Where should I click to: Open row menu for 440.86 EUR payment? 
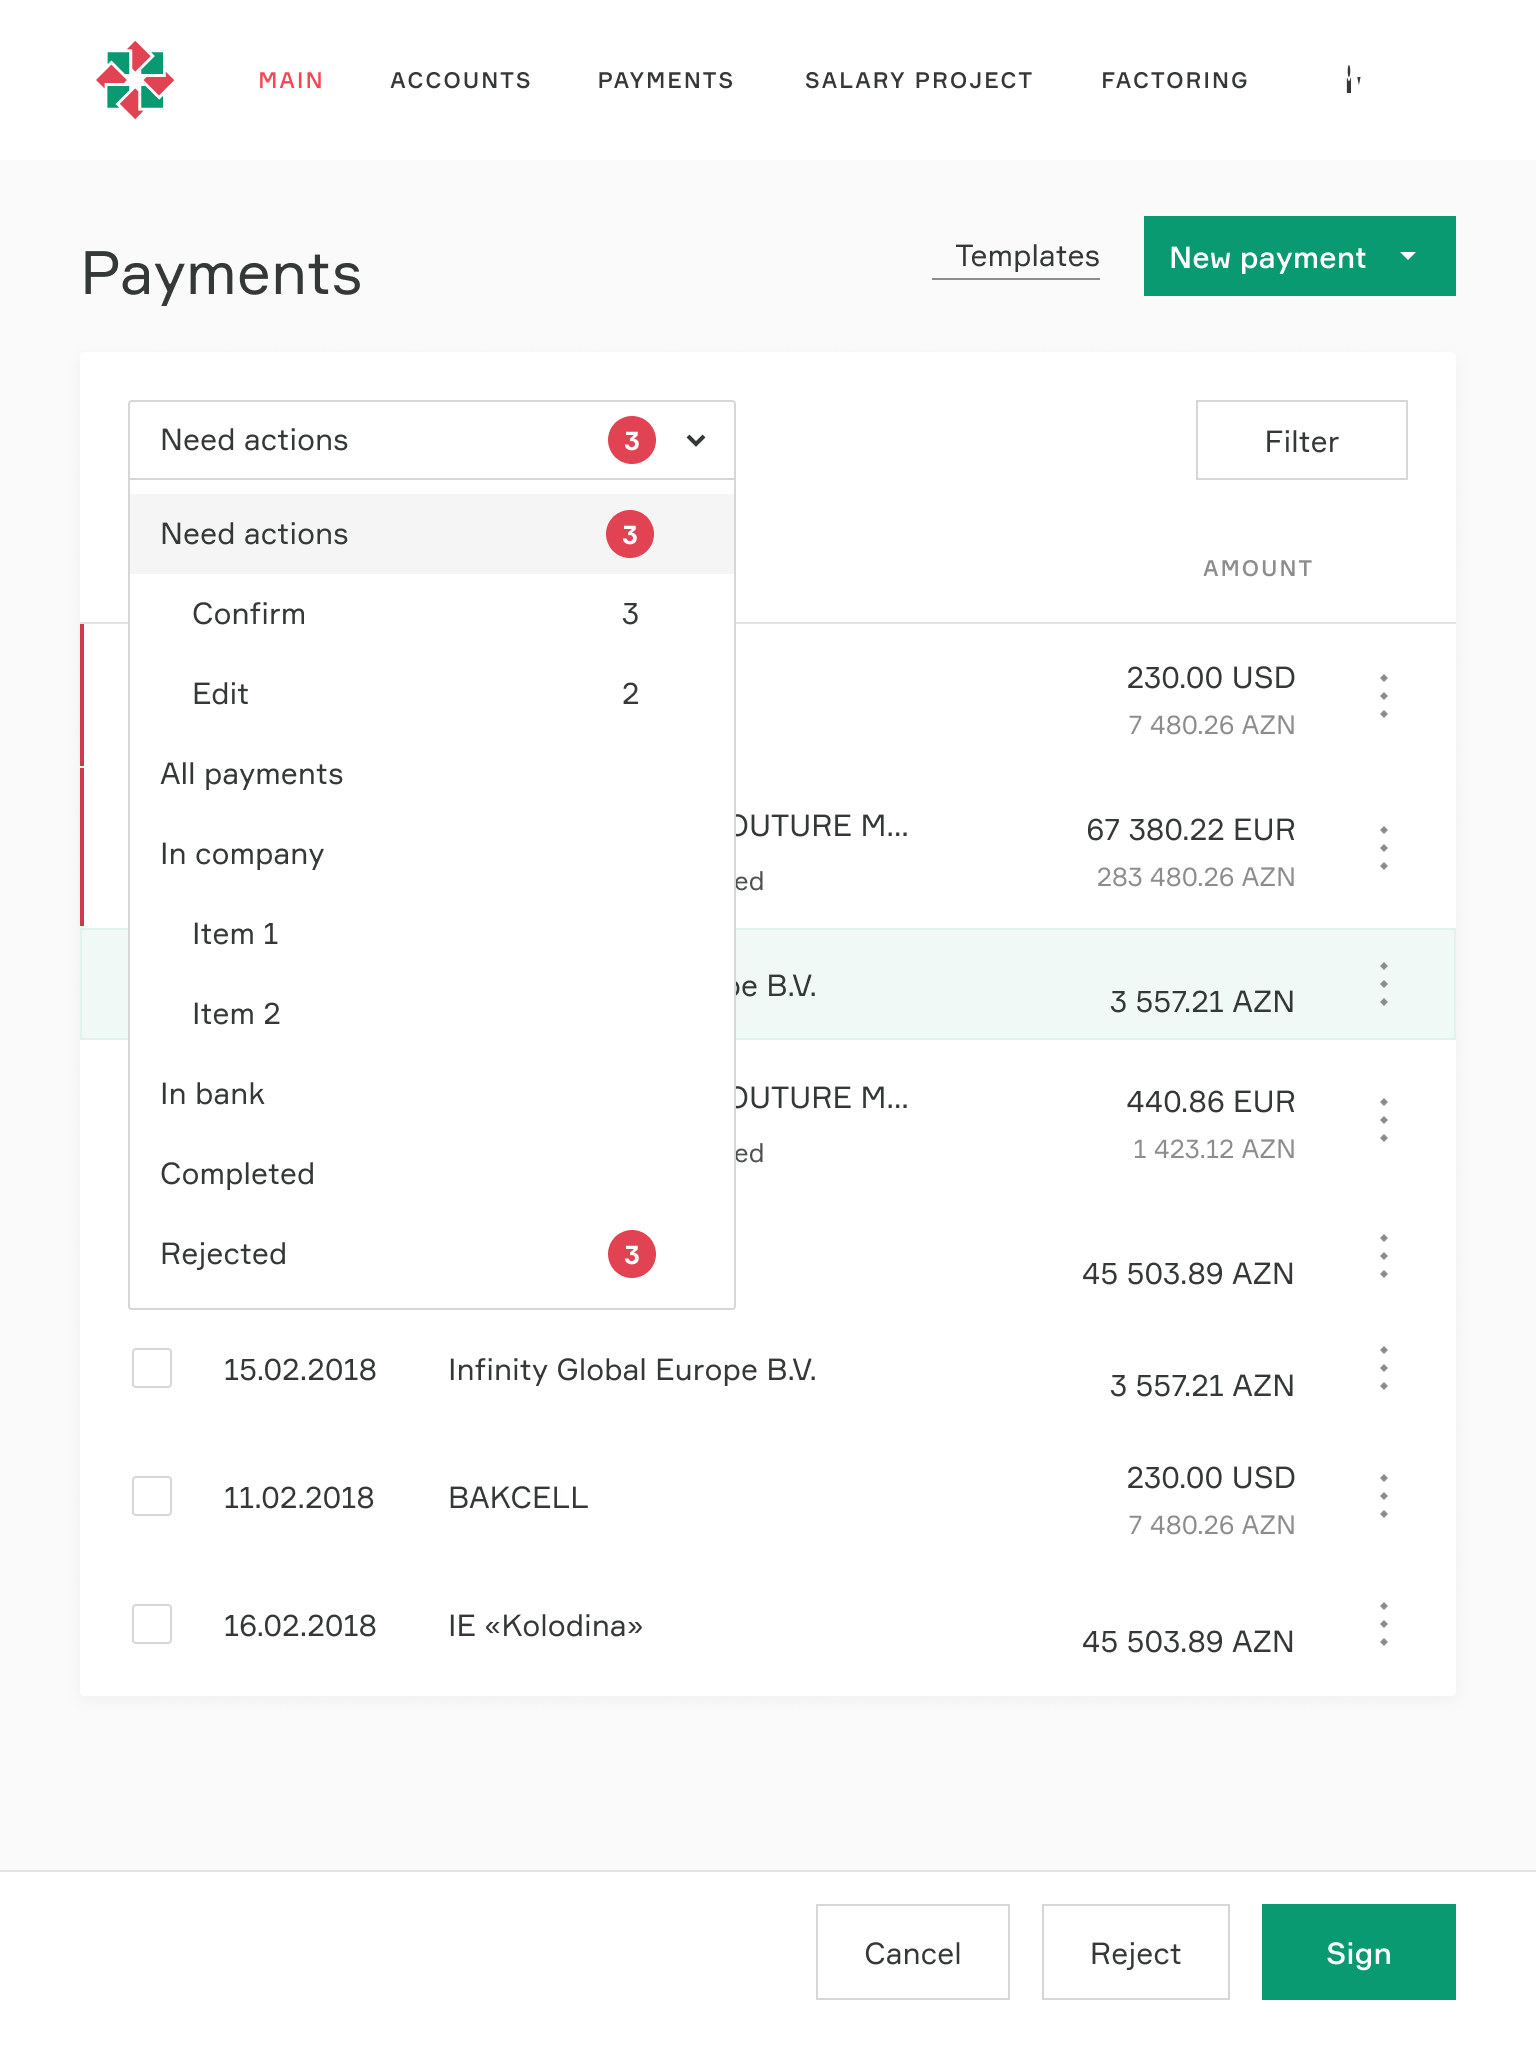1384,1120
